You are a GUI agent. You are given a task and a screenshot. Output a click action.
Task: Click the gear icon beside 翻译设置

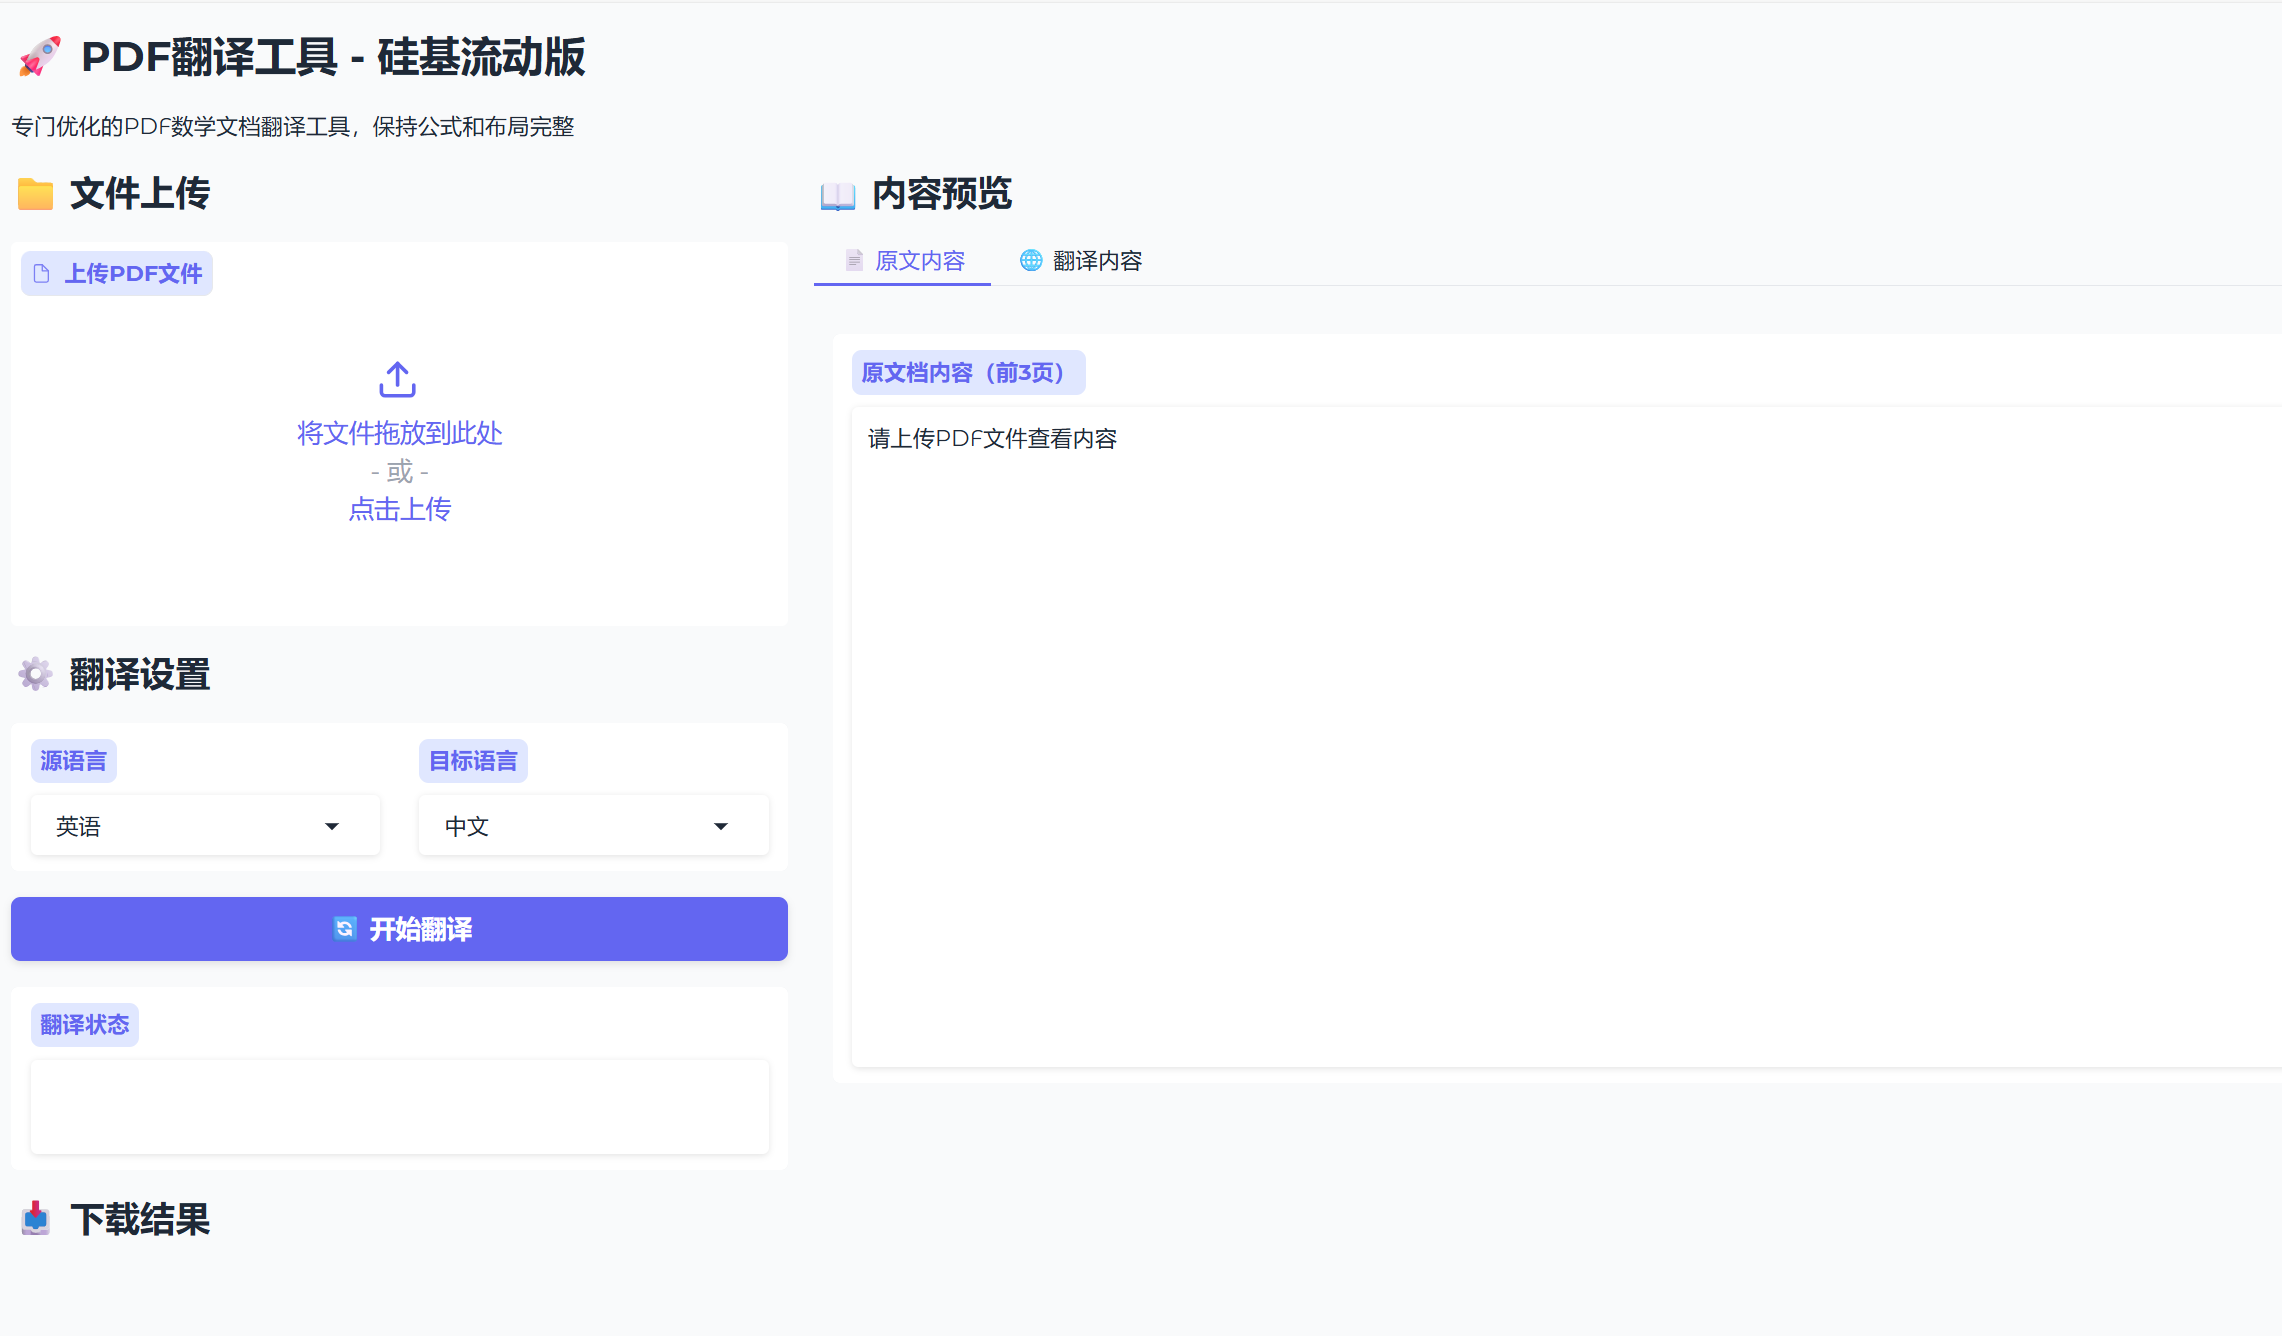(x=35, y=675)
